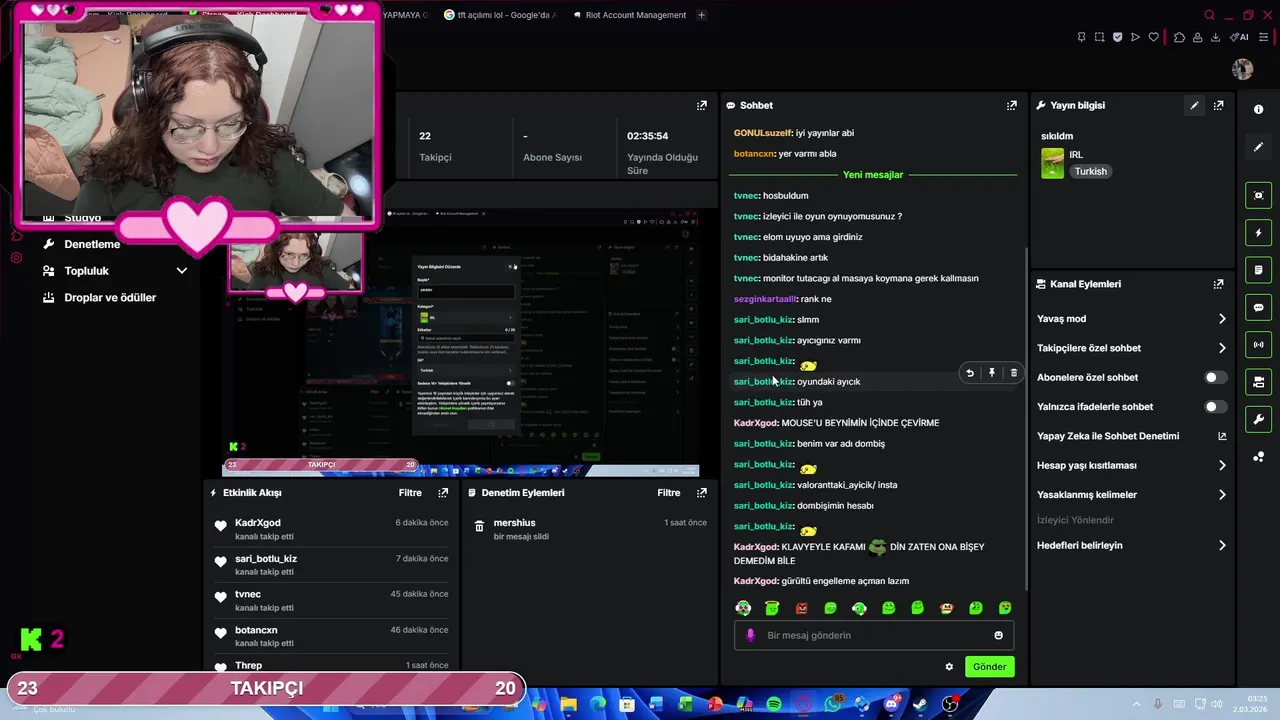Open Spotify from the taskbar
1280x720 pixels.
click(774, 704)
